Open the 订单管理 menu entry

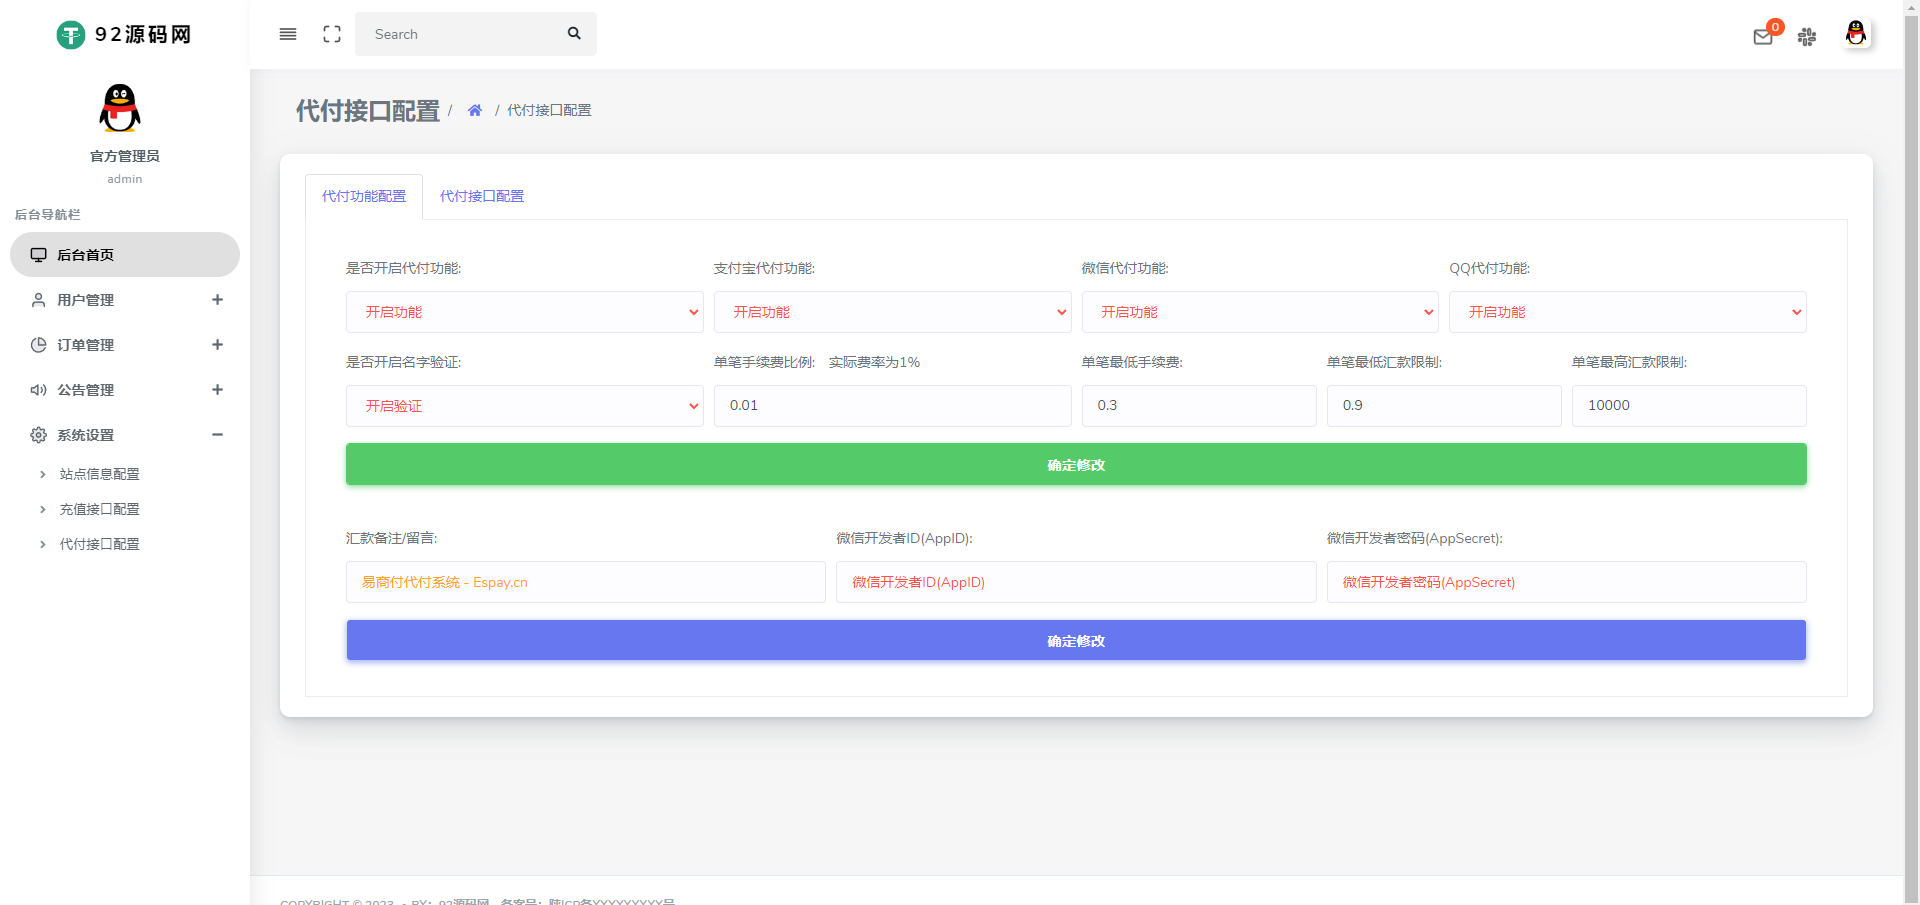[x=125, y=345]
